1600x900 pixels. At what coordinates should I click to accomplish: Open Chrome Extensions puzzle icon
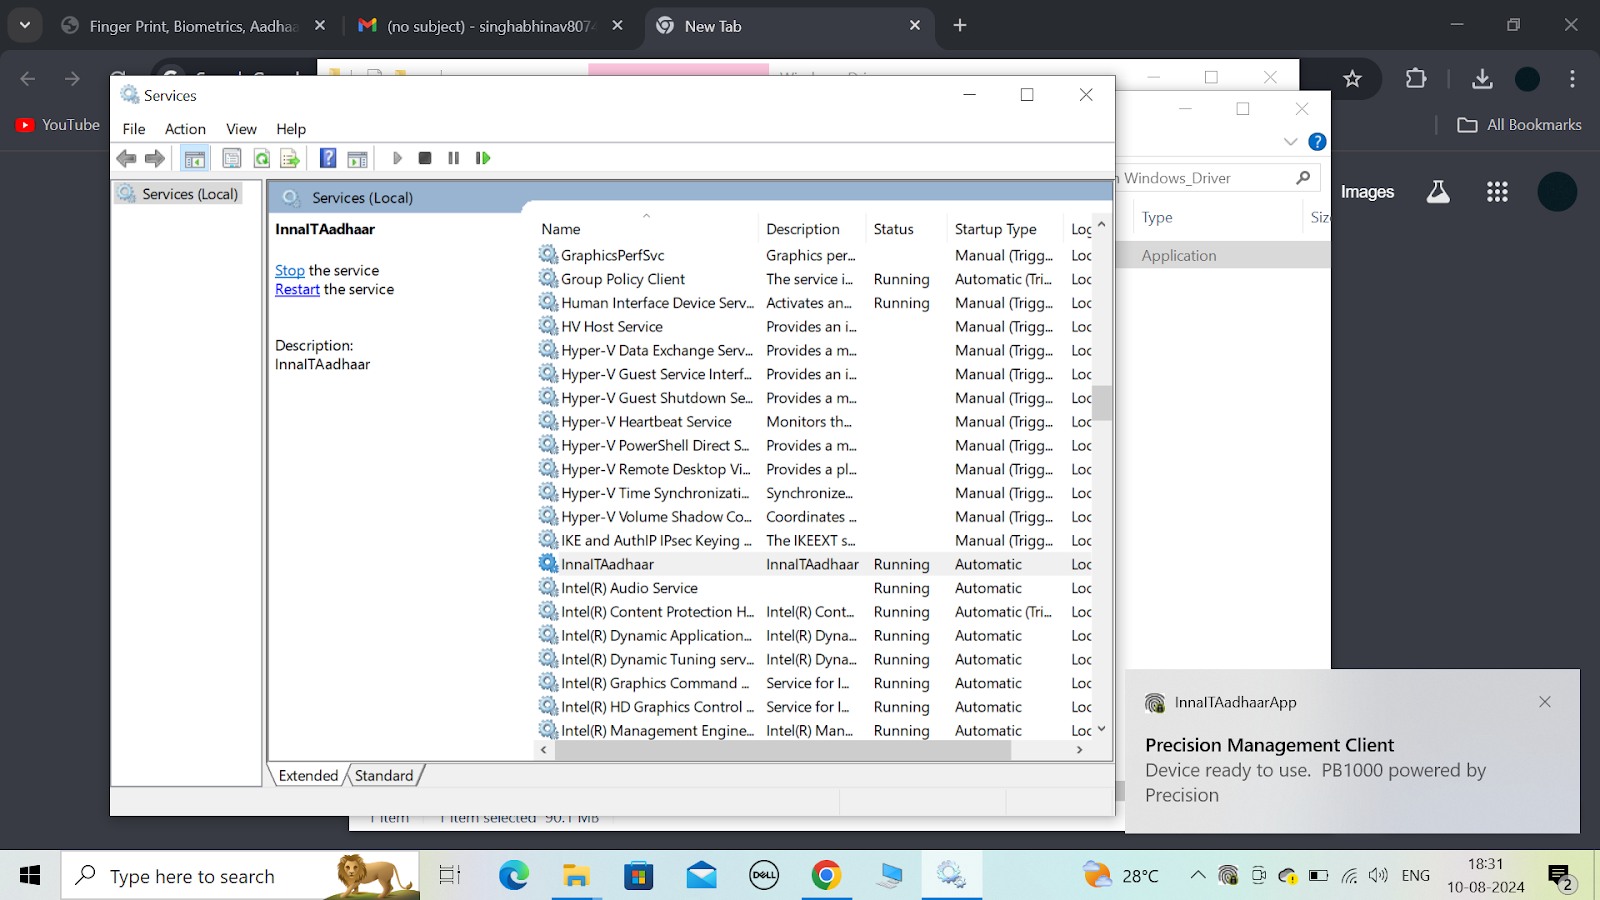point(1416,78)
